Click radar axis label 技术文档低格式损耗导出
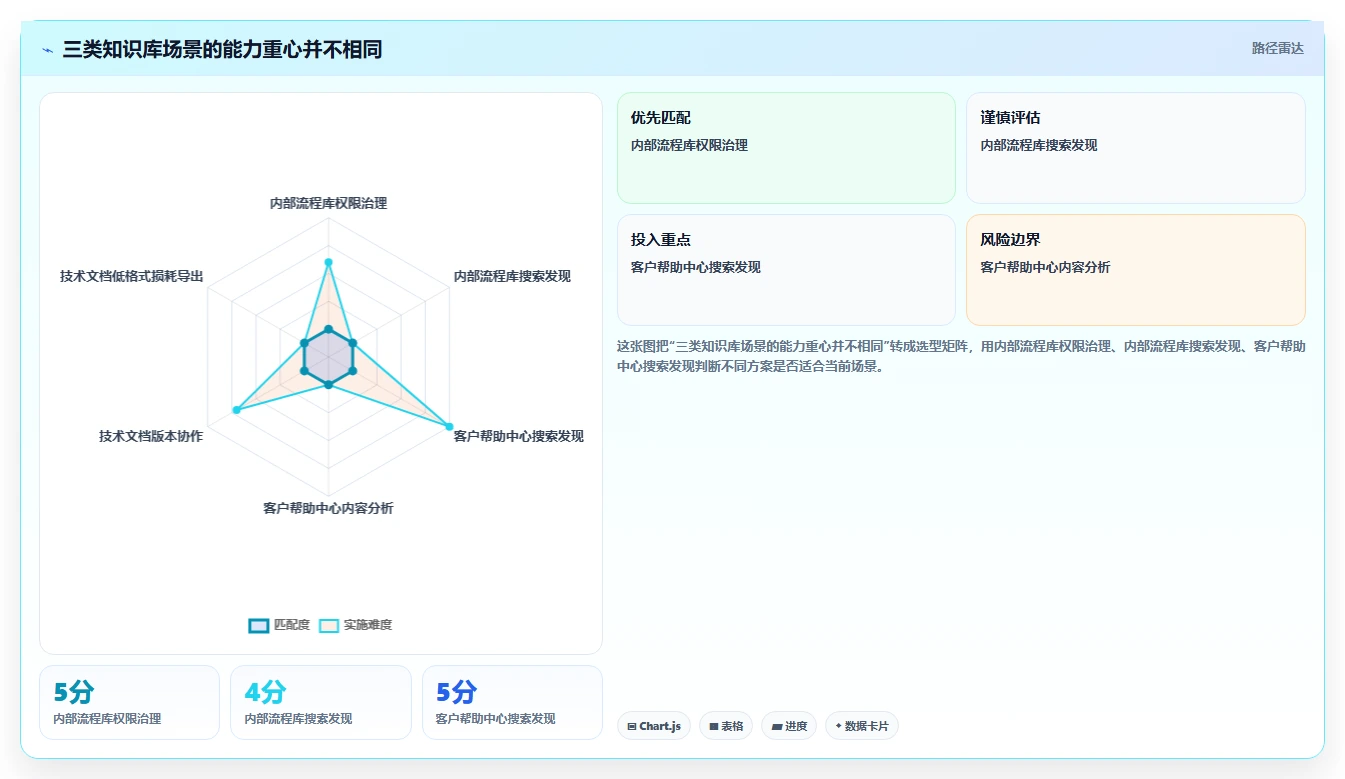The image size is (1345, 779). click(x=131, y=276)
